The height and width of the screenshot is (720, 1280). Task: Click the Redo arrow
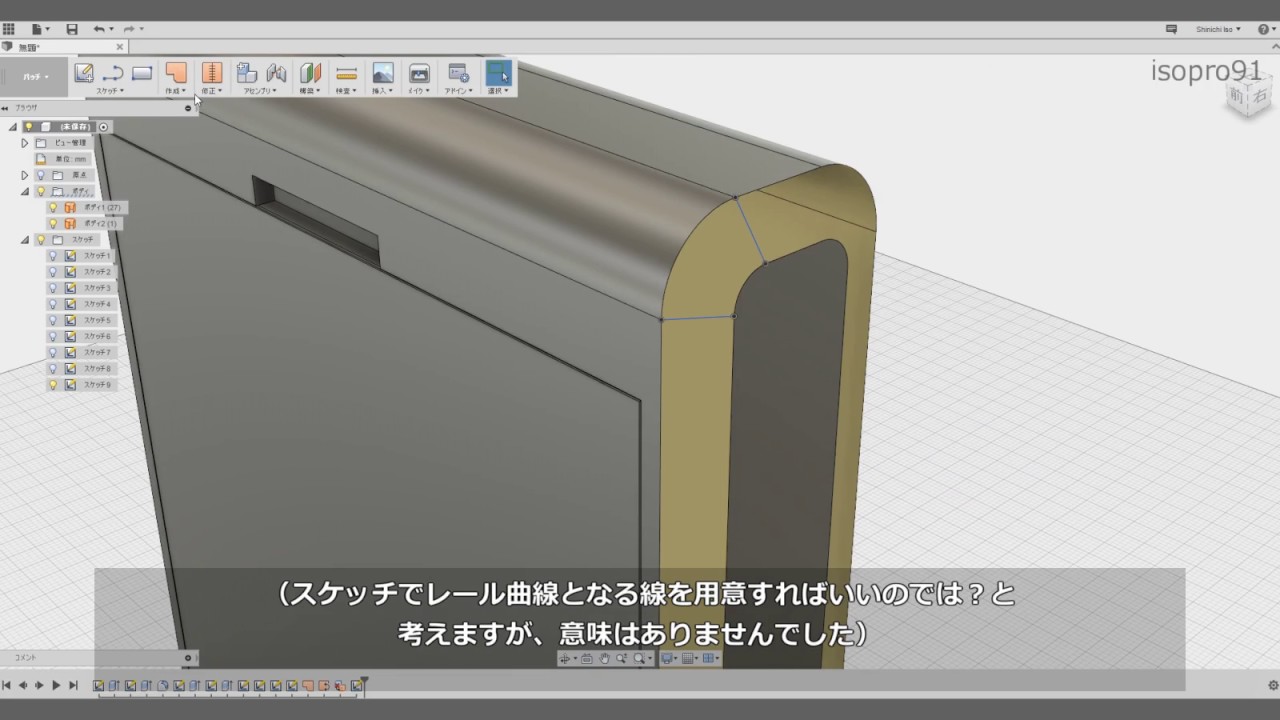click(129, 29)
